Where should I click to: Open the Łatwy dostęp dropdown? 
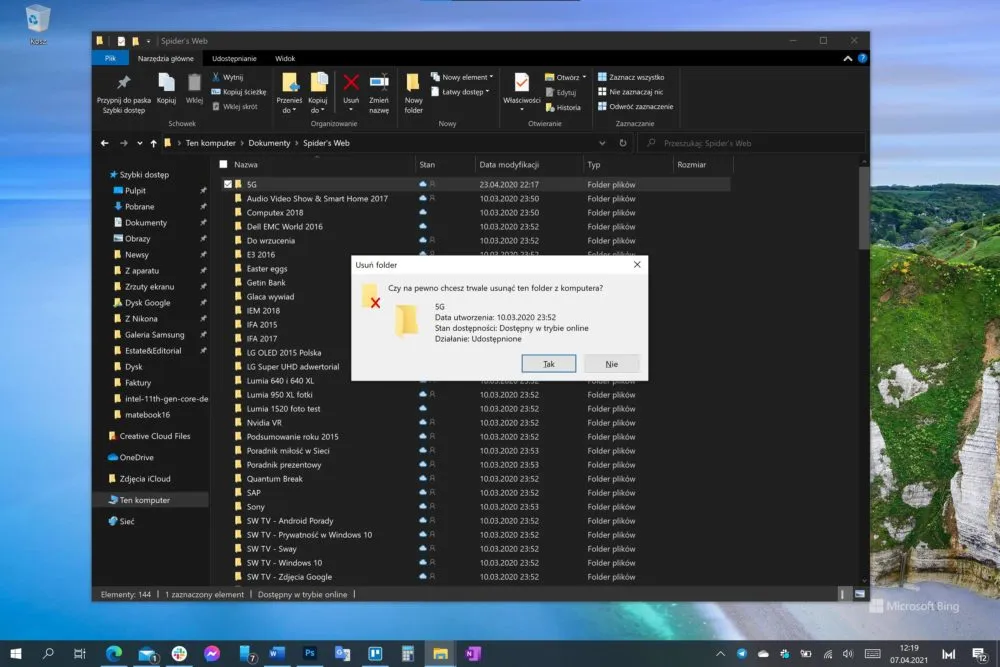[460, 92]
